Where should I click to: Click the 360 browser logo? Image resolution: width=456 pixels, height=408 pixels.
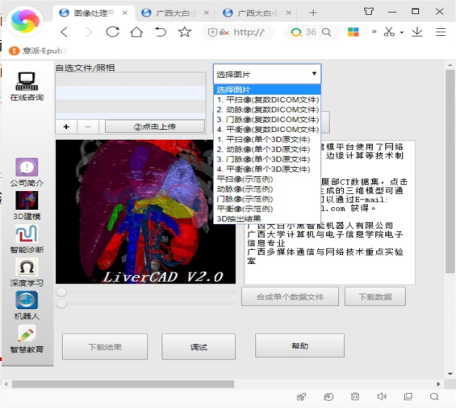[25, 21]
